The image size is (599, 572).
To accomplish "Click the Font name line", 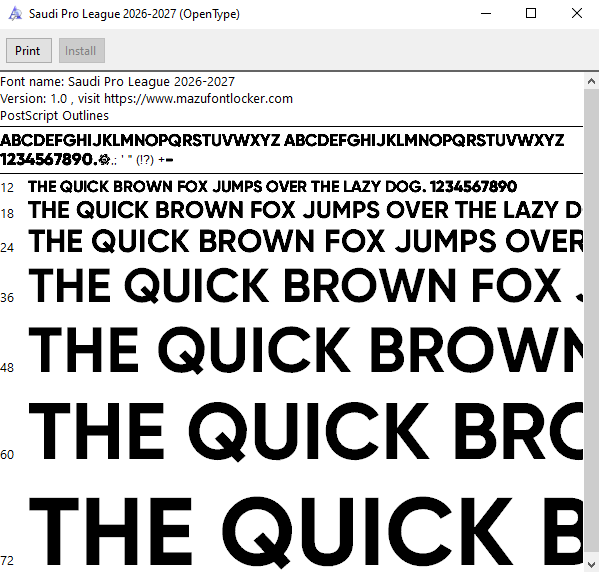I will 117,82.
